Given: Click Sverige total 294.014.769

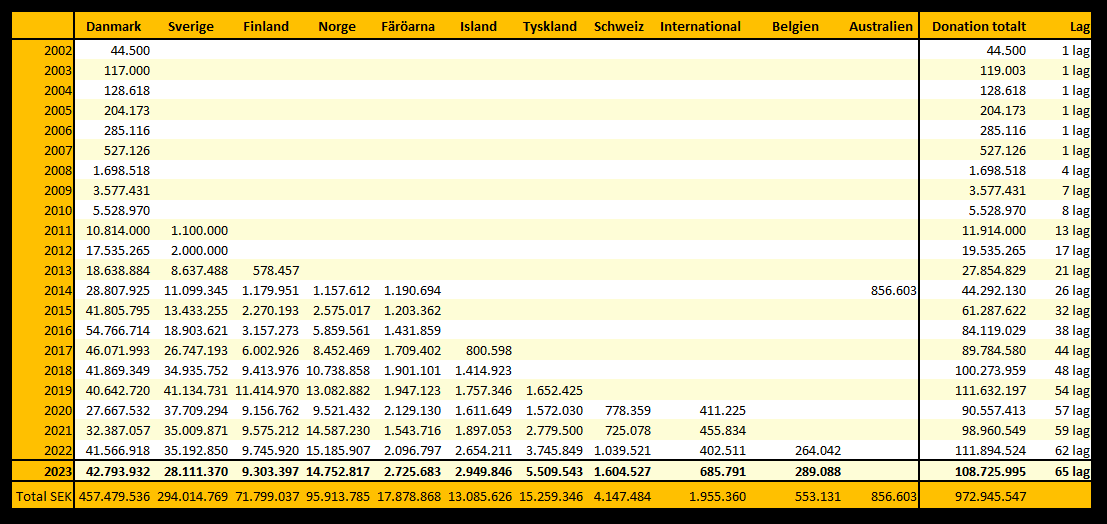Looking at the screenshot, I should (193, 496).
